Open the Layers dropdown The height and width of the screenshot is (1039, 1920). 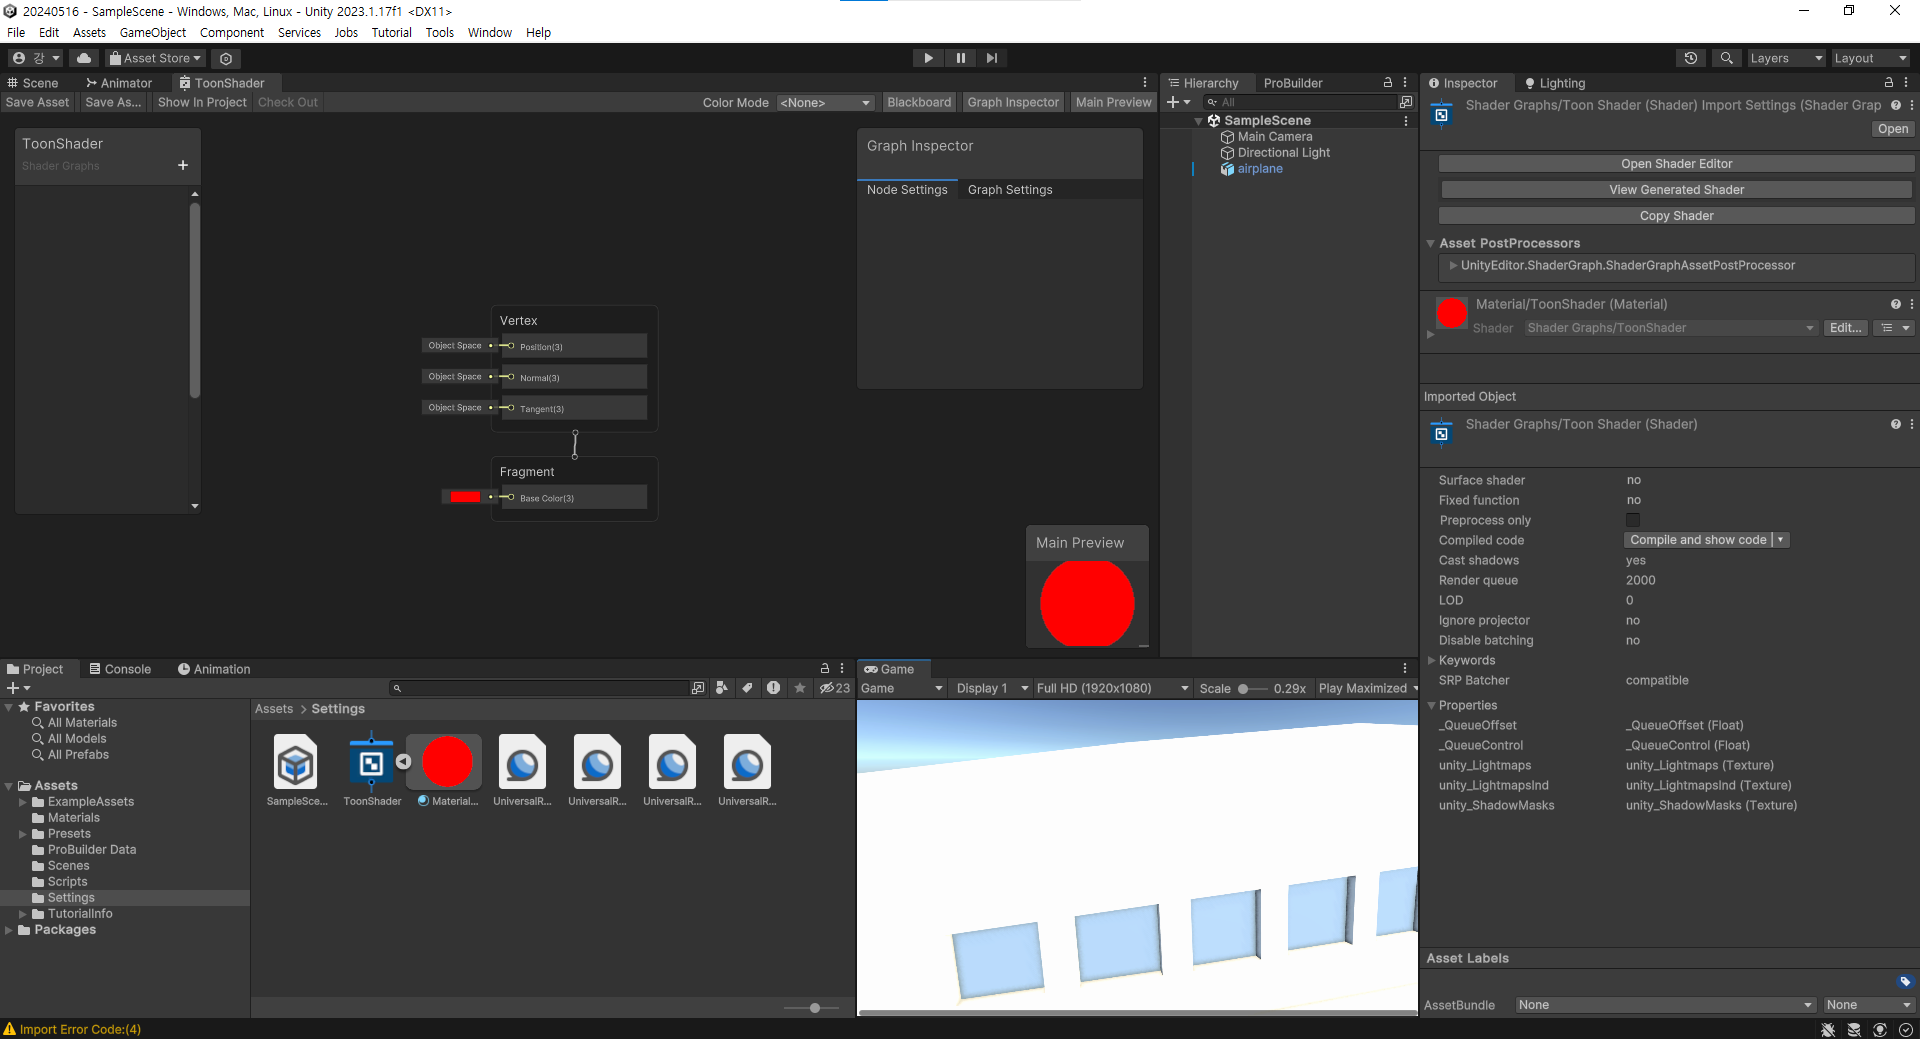1786,58
